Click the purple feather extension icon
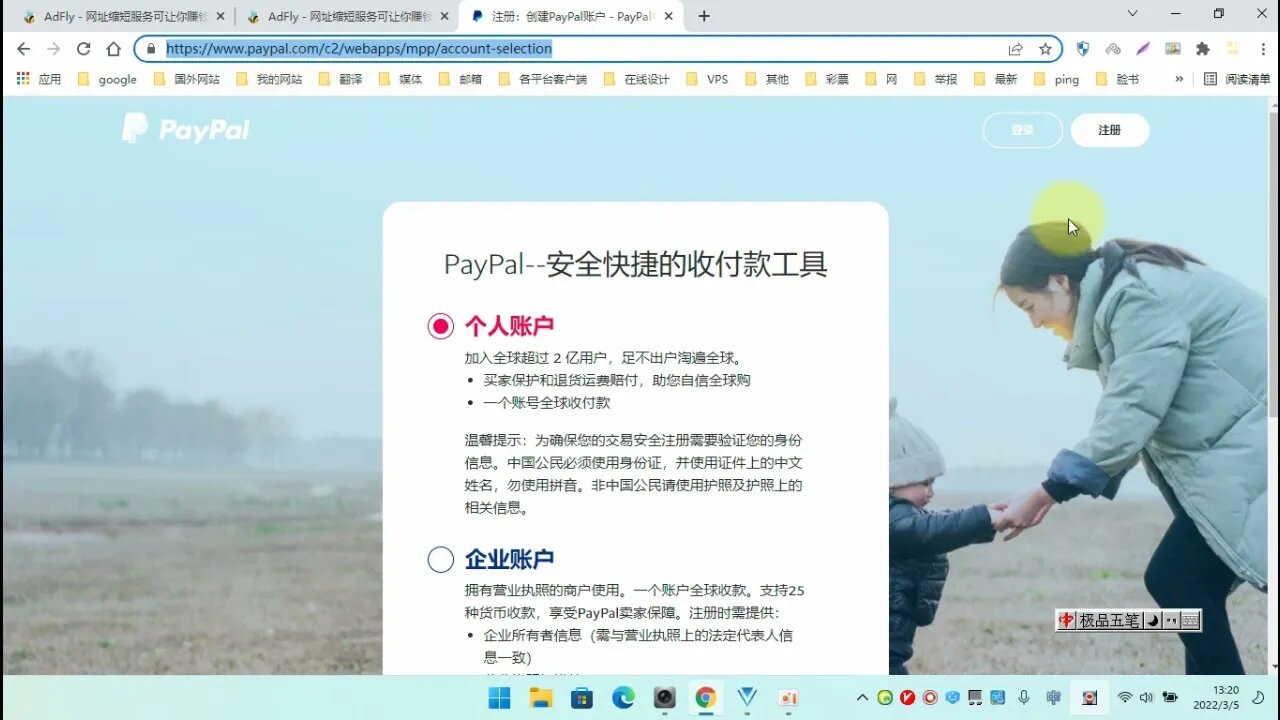The height and width of the screenshot is (720, 1280). 1143,49
